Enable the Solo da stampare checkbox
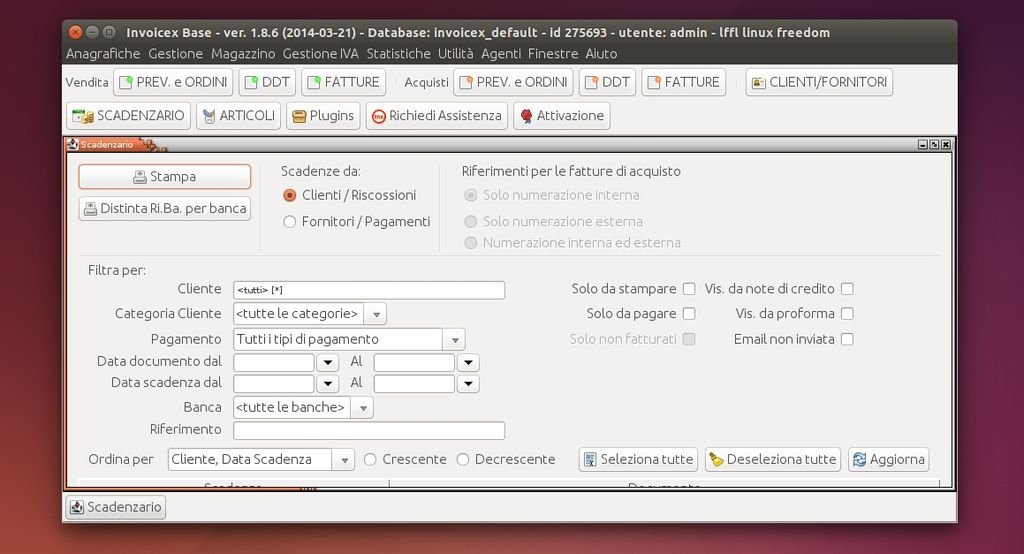The width and height of the screenshot is (1024, 554). [688, 289]
